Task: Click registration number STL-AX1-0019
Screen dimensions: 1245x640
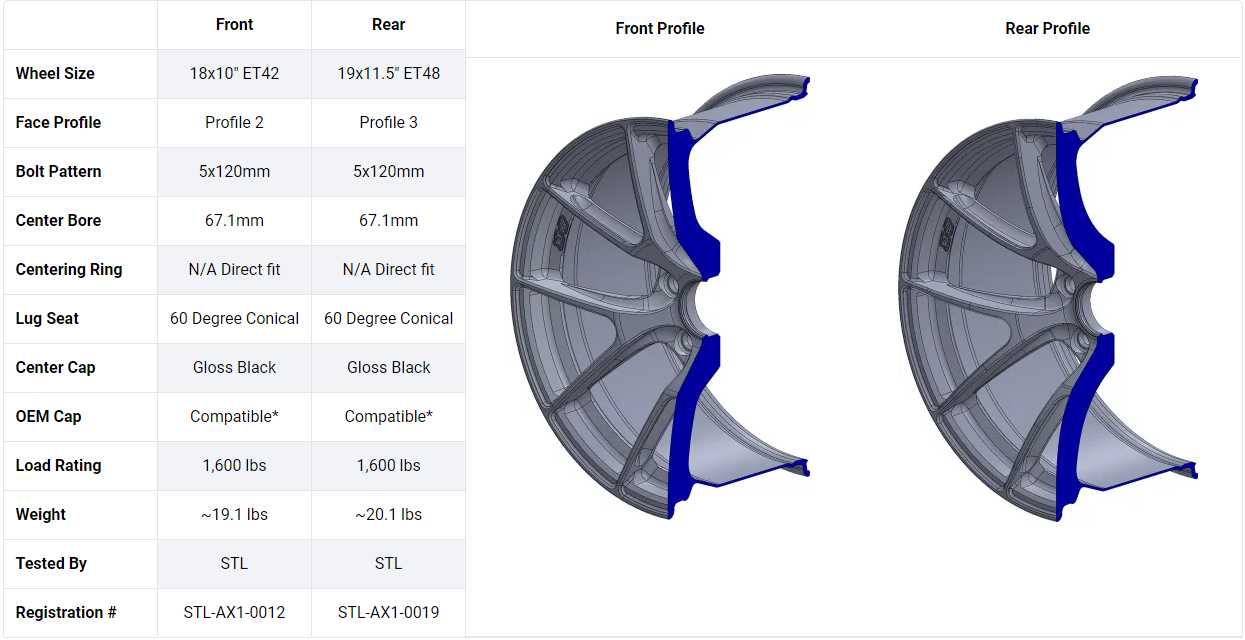Action: pos(388,613)
